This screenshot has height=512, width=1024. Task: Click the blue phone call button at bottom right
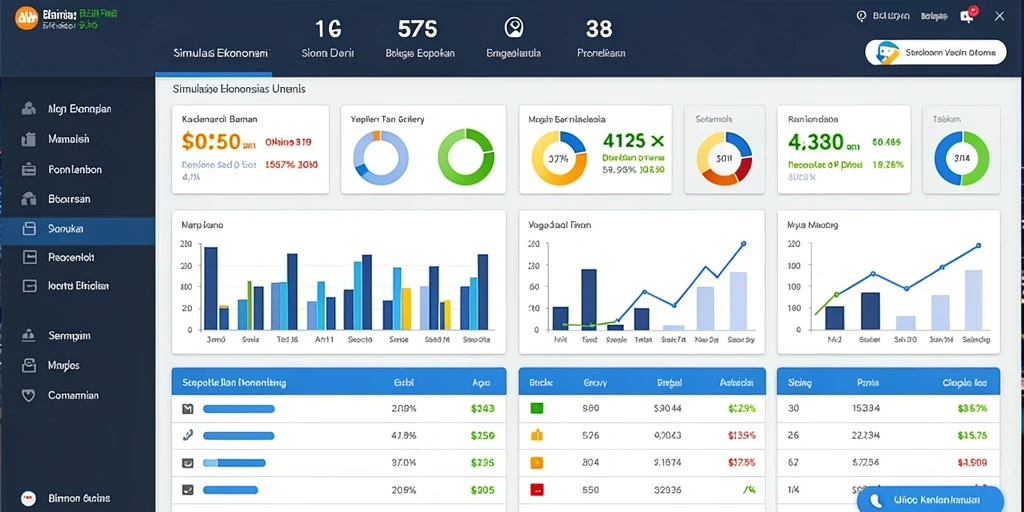coord(929,500)
